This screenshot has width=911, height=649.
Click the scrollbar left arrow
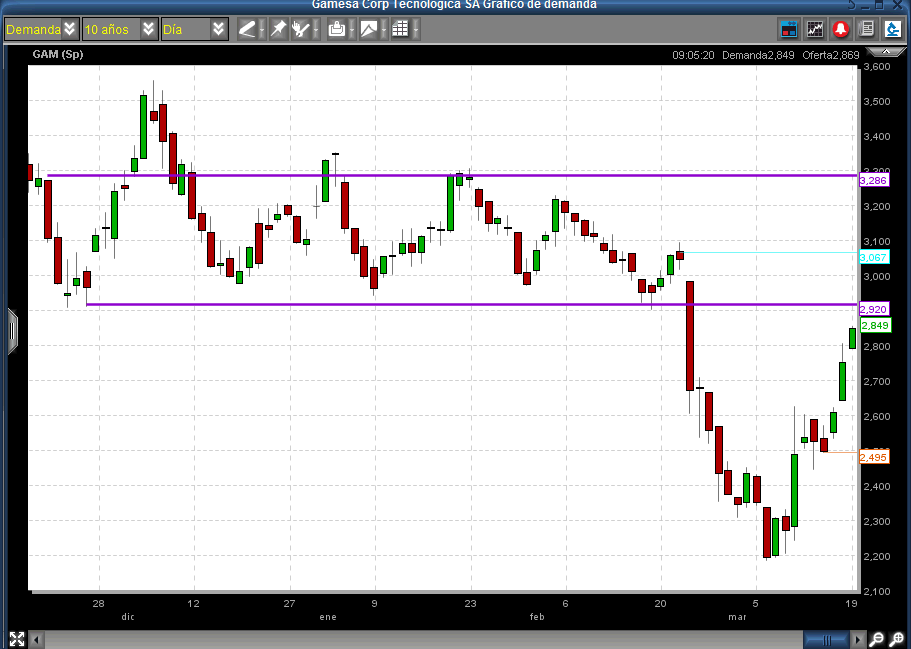click(x=37, y=640)
